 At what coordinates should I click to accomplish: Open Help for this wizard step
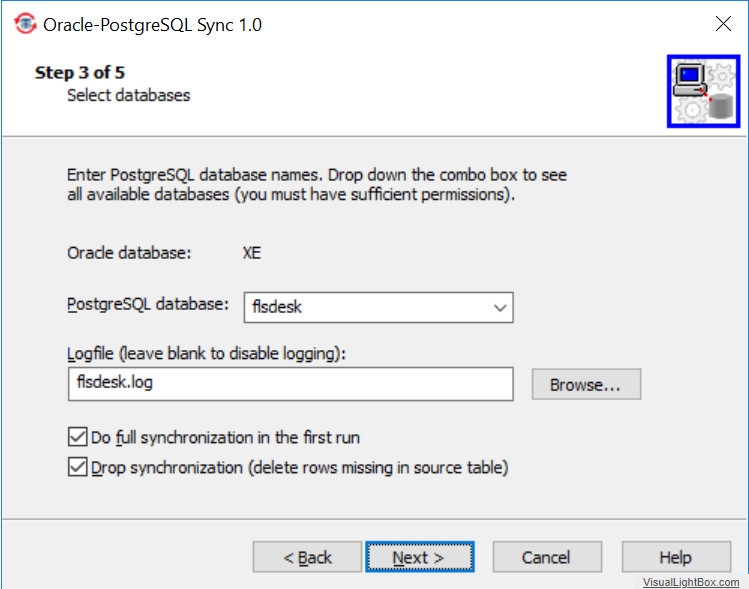tap(676, 557)
